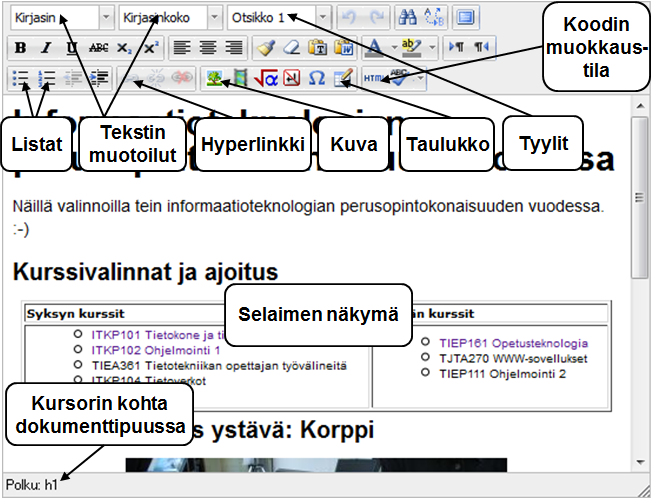Open the Kirjasinkoko font size dropdown

tap(170, 17)
